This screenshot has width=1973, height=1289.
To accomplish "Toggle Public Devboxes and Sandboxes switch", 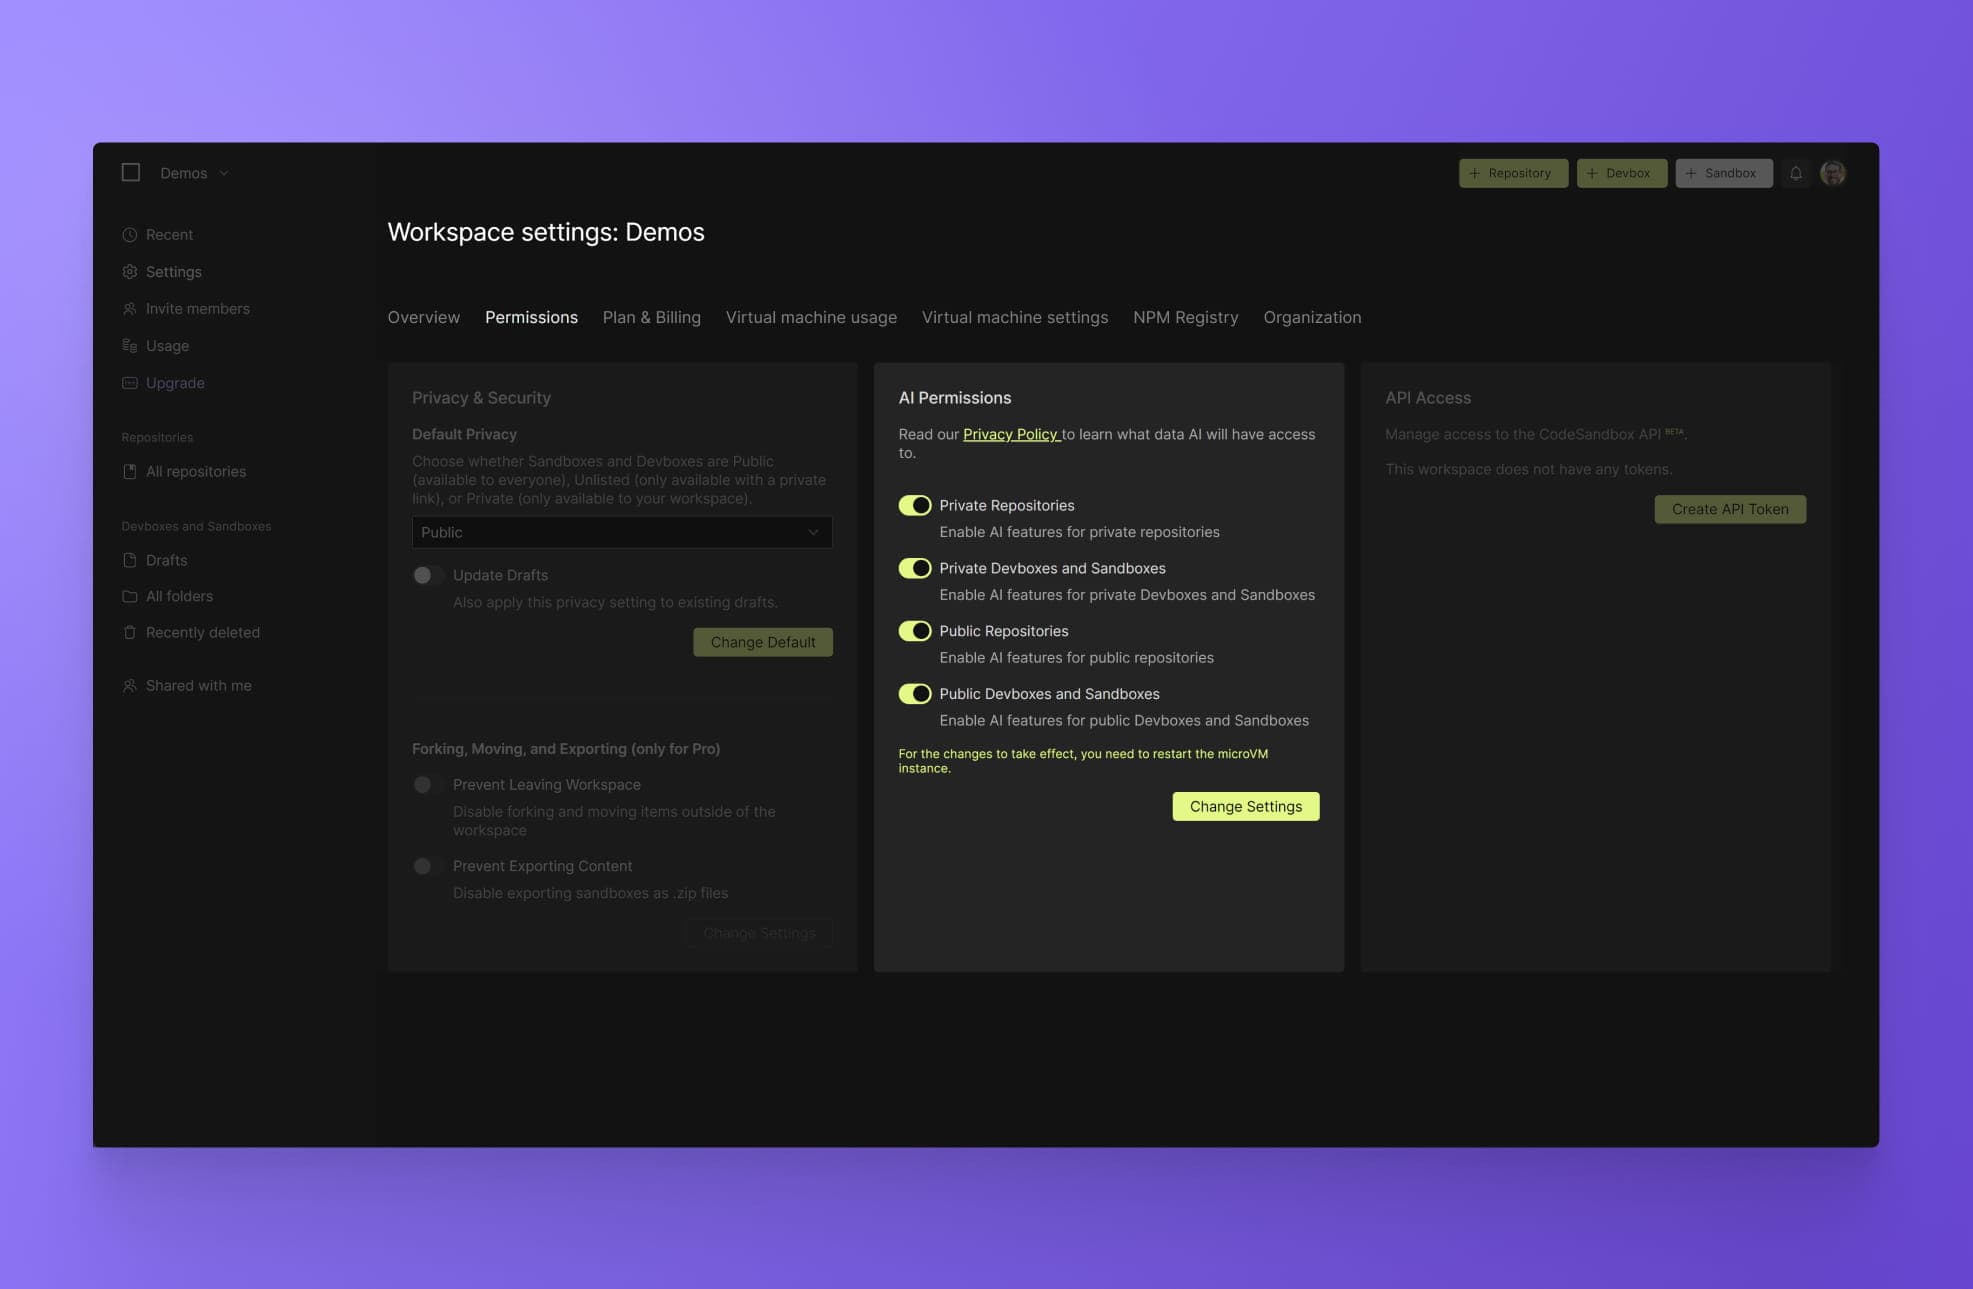I will click(914, 694).
